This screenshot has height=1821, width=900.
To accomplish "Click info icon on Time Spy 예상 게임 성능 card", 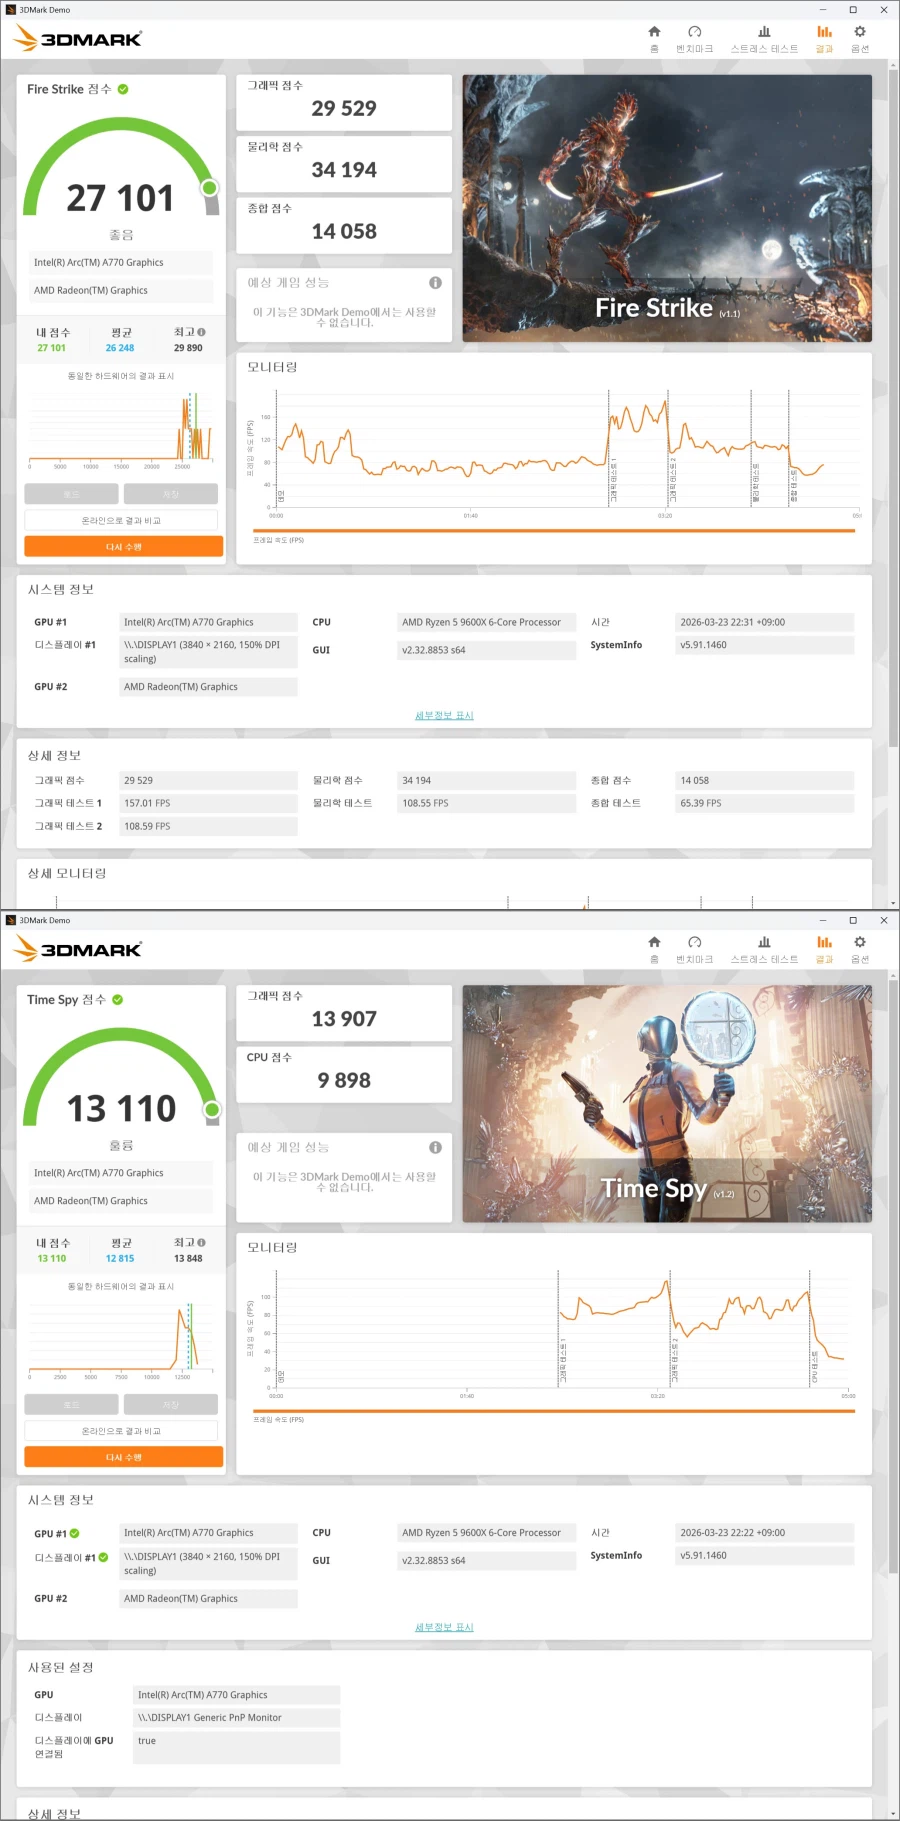I will 435,1147.
